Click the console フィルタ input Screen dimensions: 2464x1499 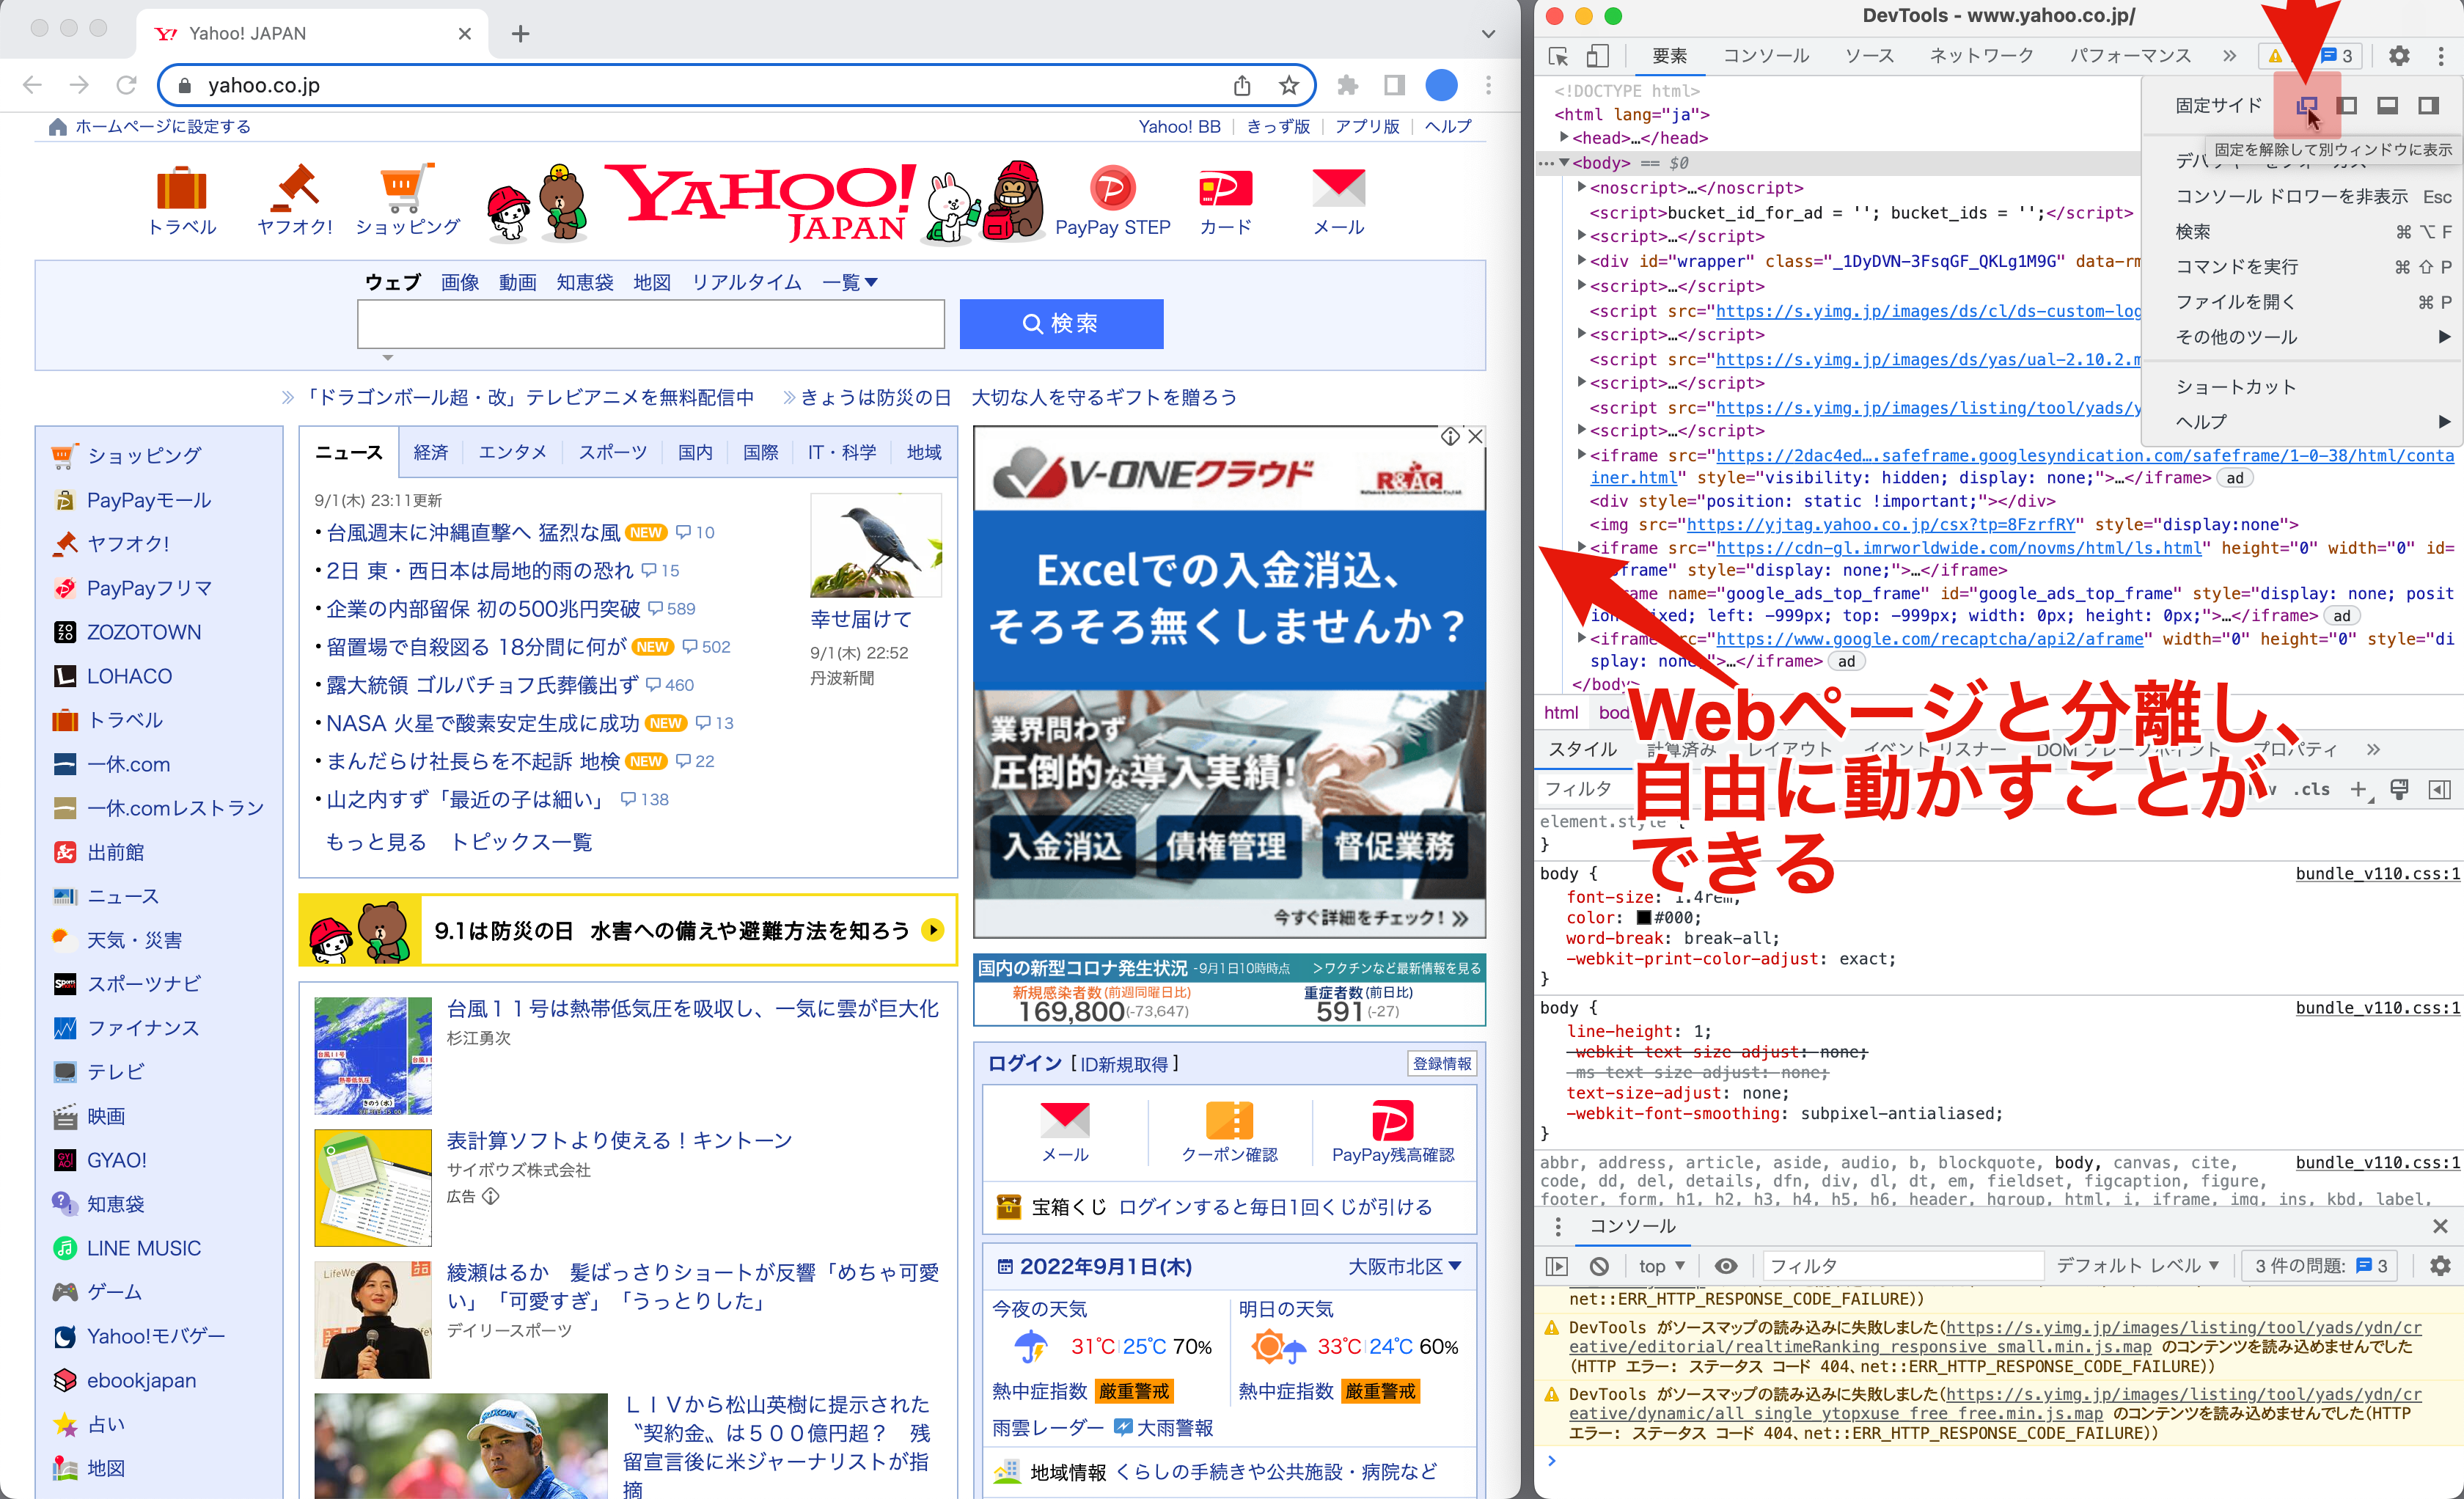coord(1903,1266)
